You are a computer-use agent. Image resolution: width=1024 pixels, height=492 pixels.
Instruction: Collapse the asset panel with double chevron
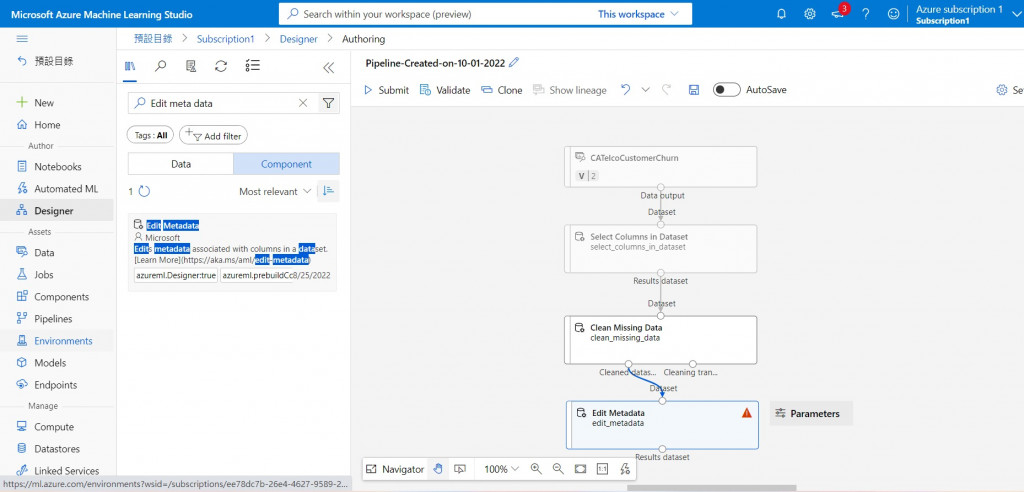pyautogui.click(x=328, y=67)
